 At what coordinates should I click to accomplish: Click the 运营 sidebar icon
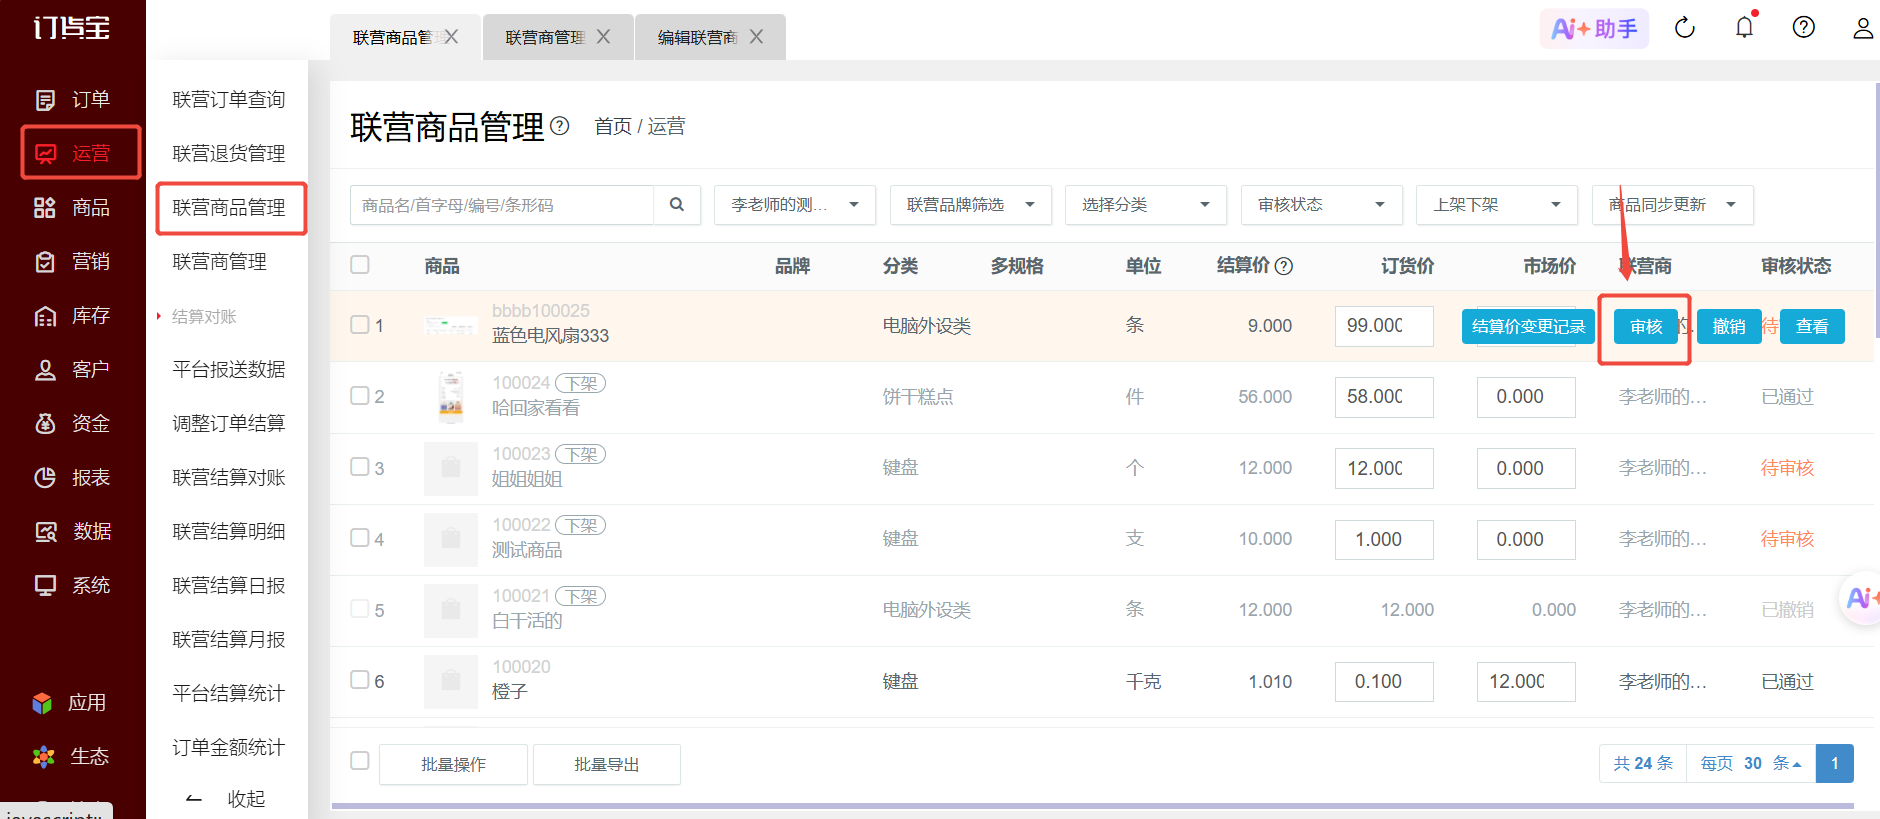coord(45,154)
